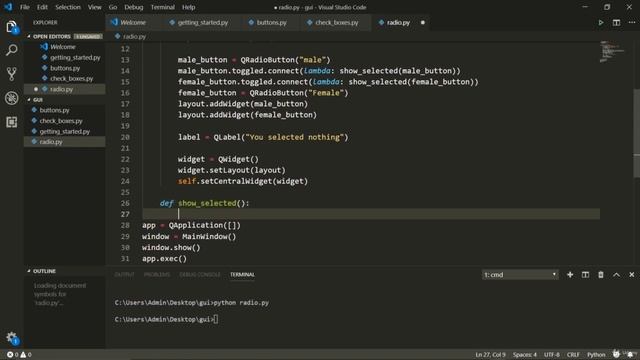Collapse the OPEN EDITORS section
The width and height of the screenshot is (640, 360).
(51, 36)
